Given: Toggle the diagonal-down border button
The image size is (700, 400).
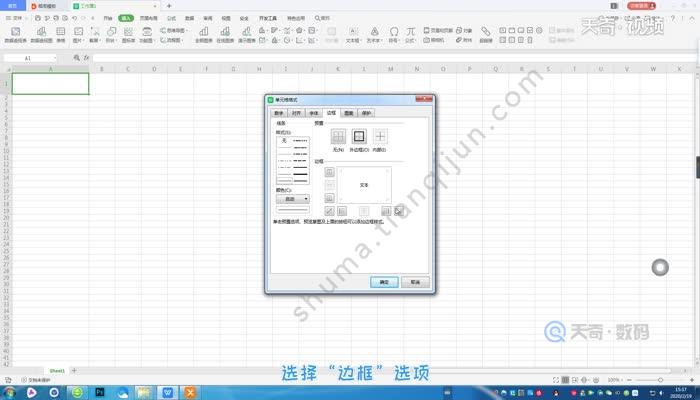Looking at the screenshot, I should (398, 211).
